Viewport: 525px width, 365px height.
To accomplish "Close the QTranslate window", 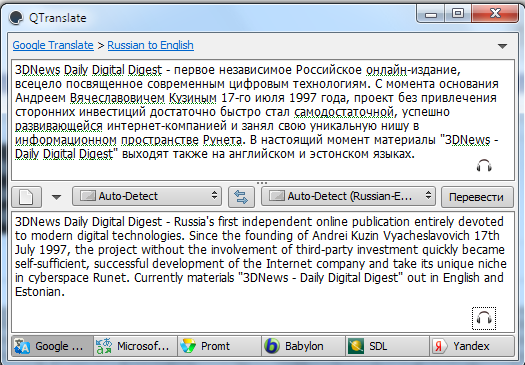I will (x=495, y=14).
